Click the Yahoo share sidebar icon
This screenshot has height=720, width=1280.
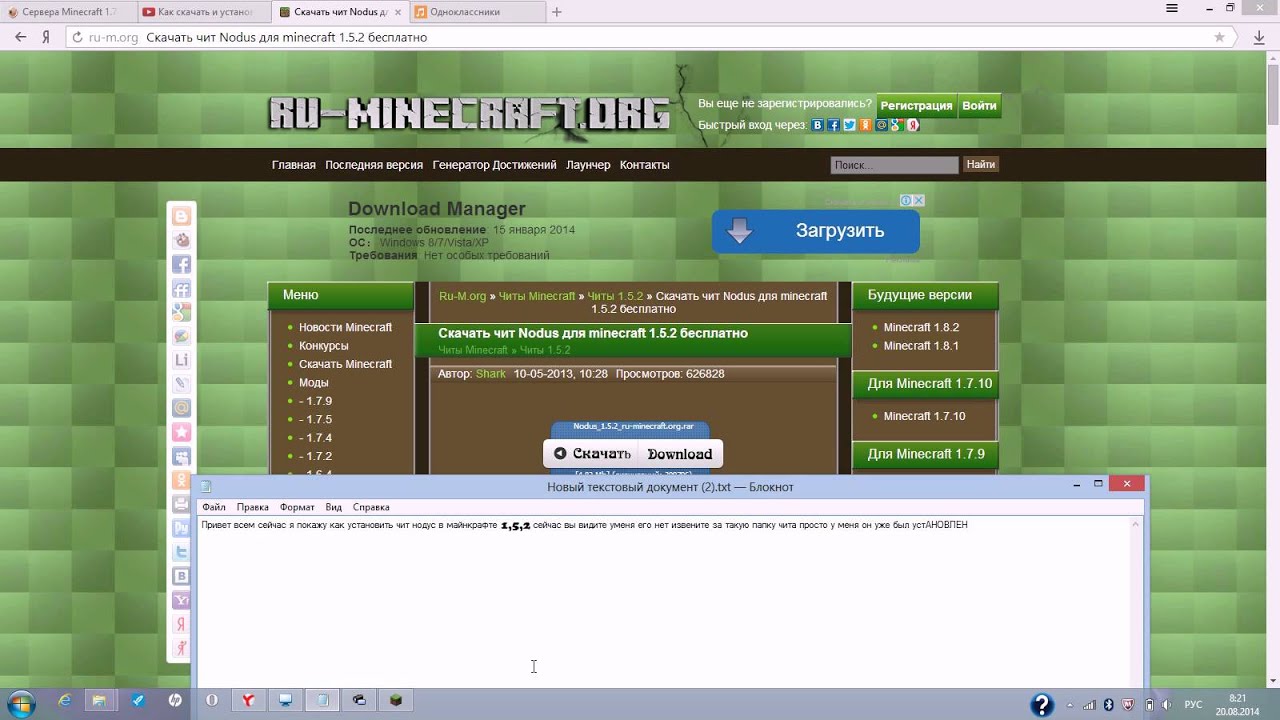[x=181, y=600]
